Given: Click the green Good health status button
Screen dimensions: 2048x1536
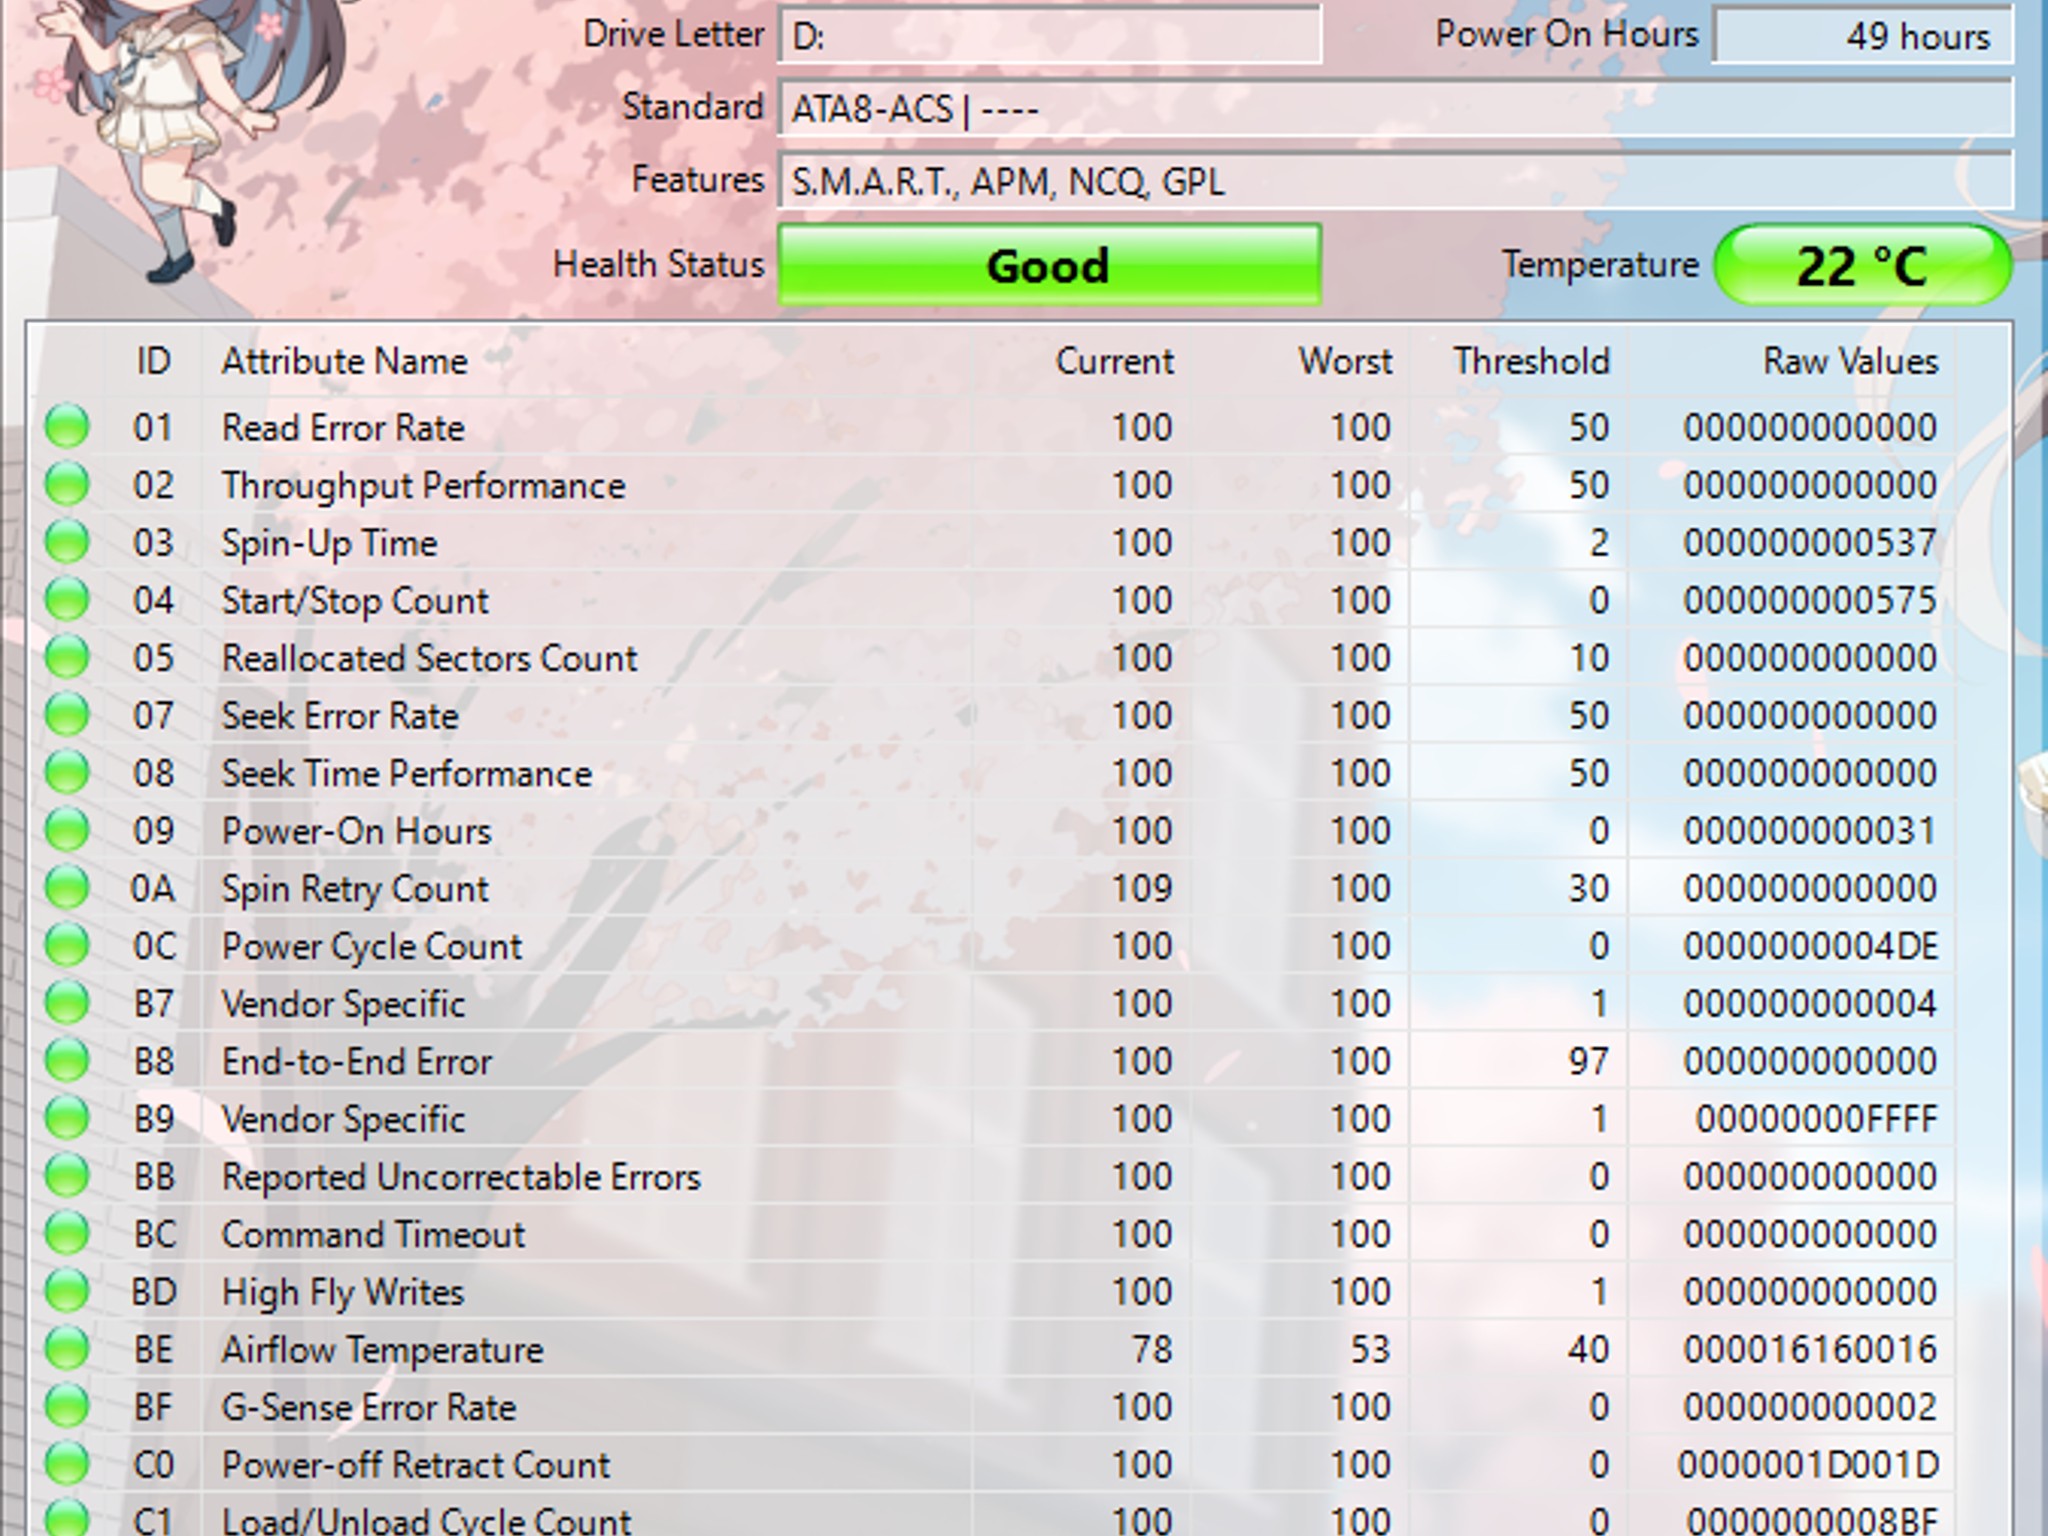Looking at the screenshot, I should [1049, 265].
